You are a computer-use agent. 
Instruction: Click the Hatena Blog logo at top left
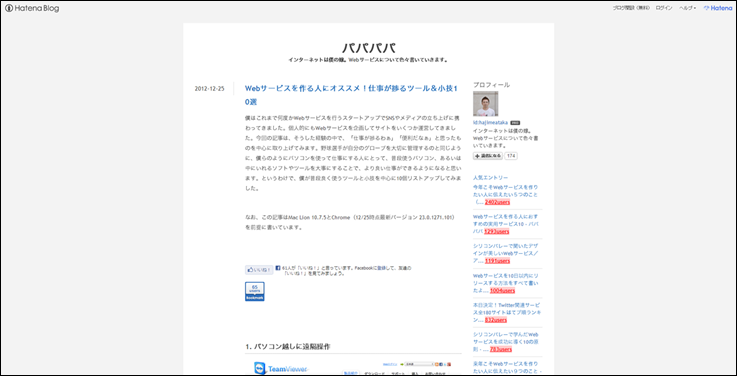pos(32,8)
